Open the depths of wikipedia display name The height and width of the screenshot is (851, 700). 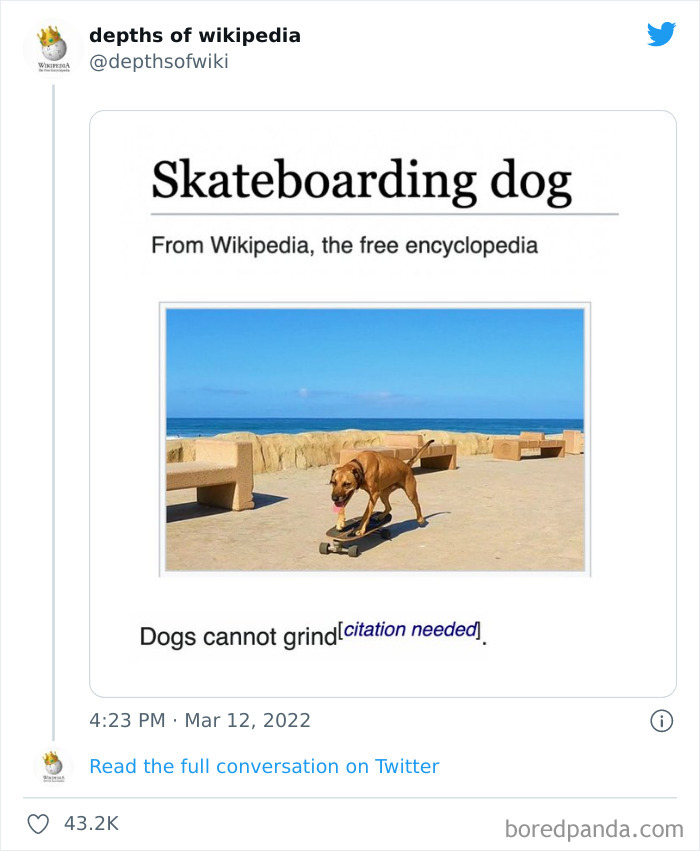(194, 35)
